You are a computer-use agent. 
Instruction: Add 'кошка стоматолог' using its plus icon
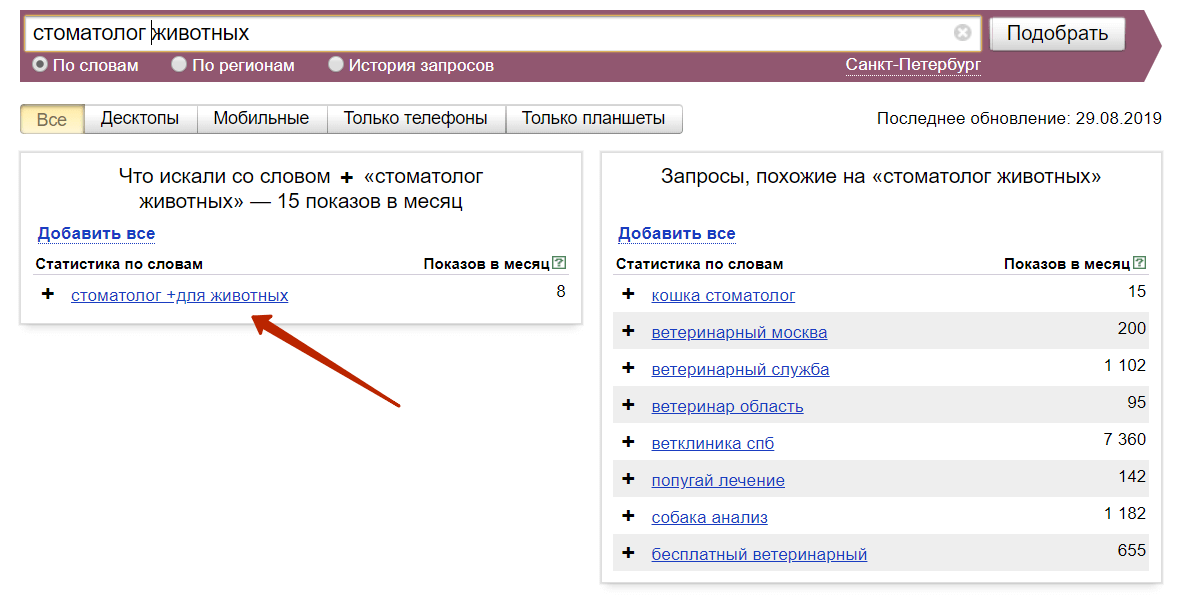[628, 294]
